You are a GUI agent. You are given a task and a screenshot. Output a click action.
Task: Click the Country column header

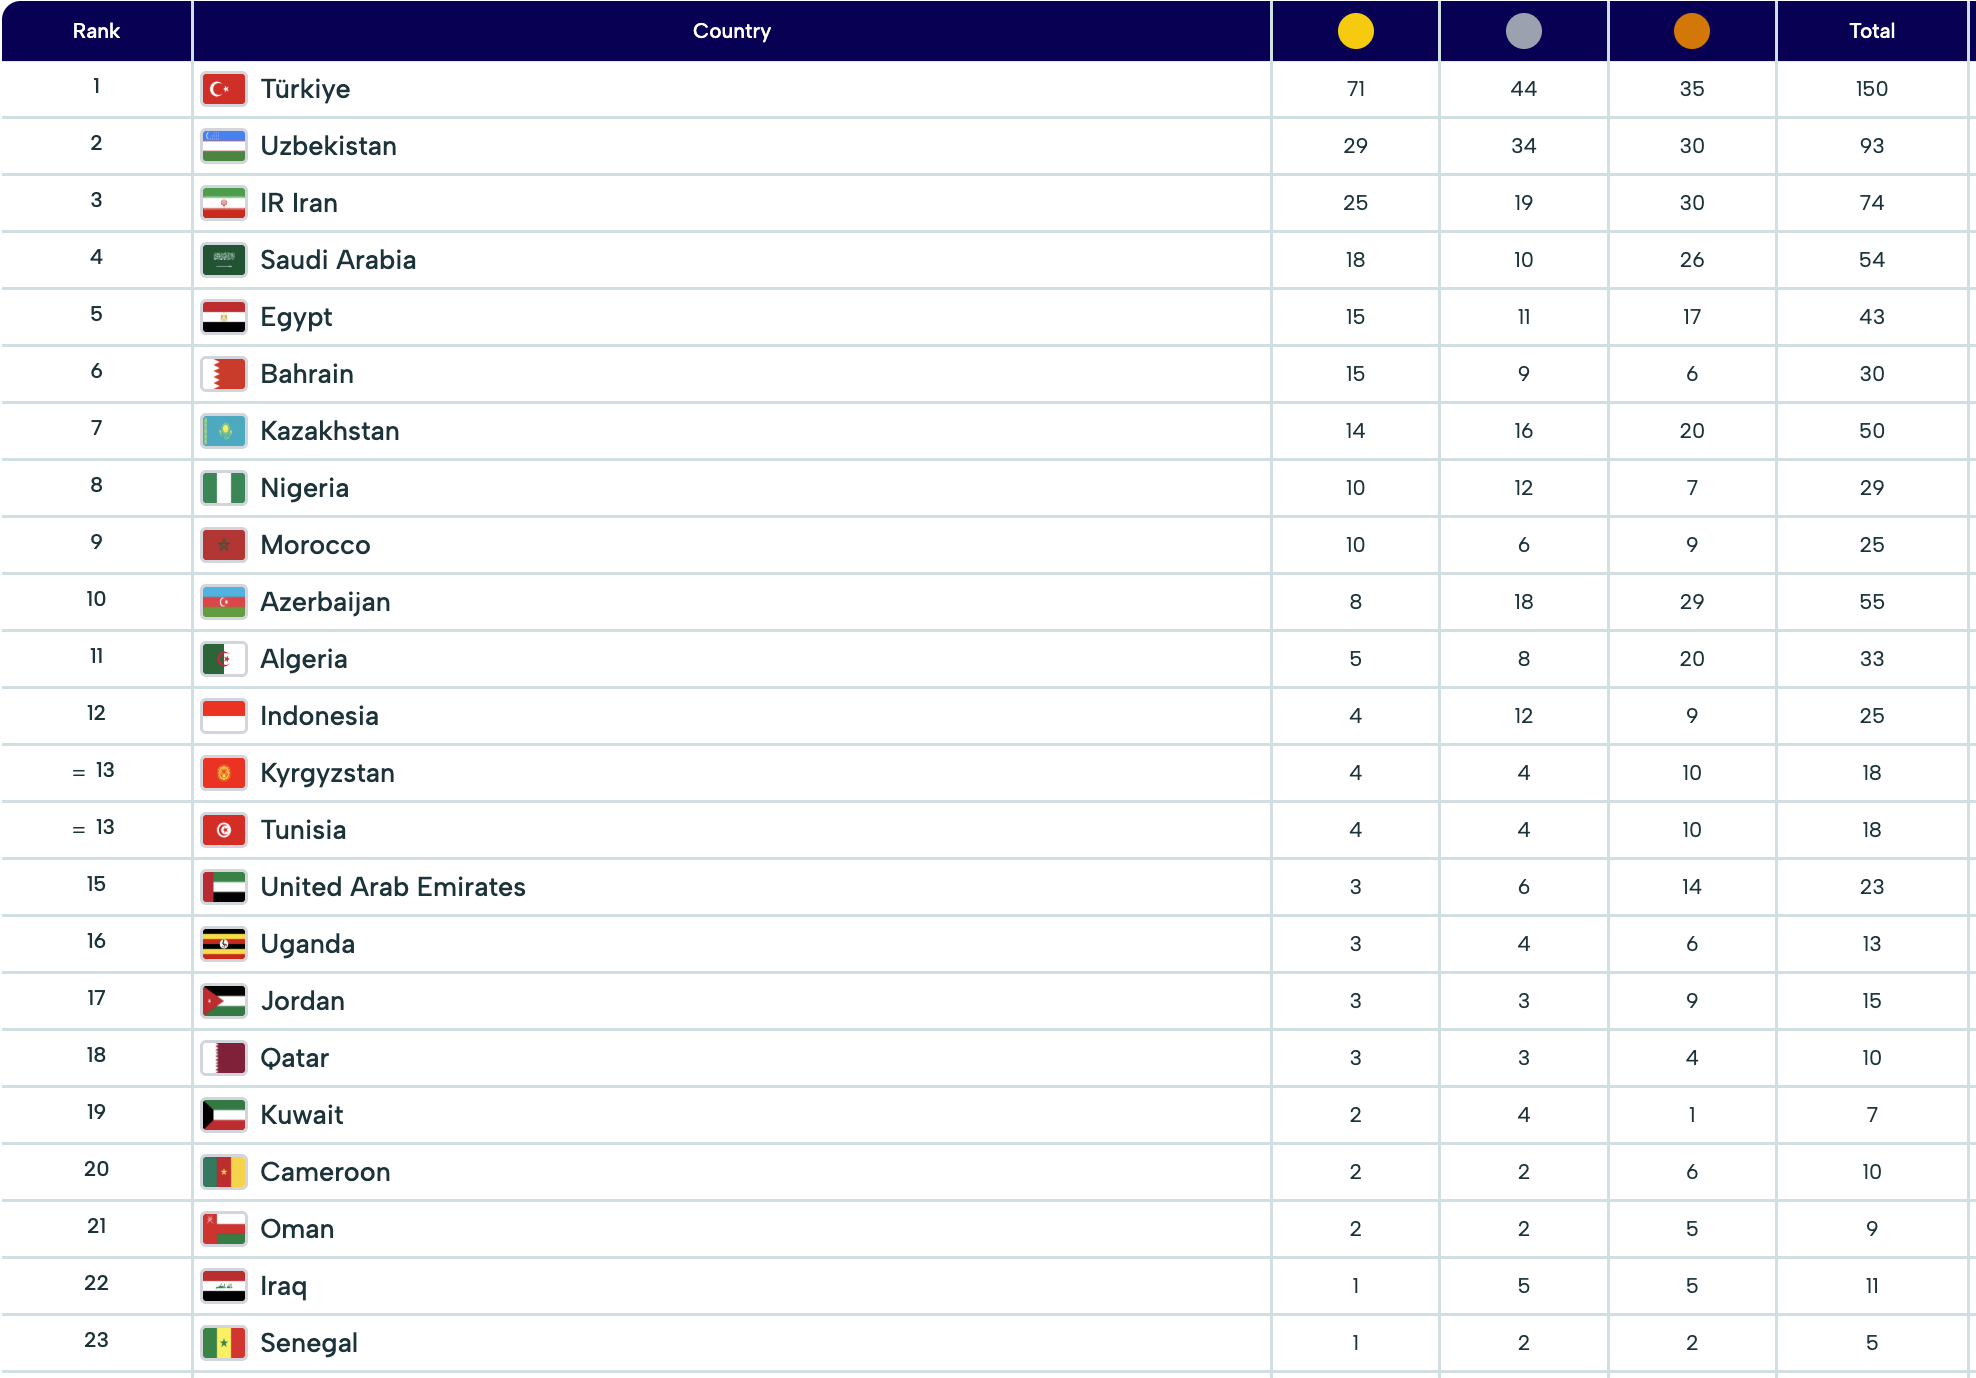coord(731,31)
